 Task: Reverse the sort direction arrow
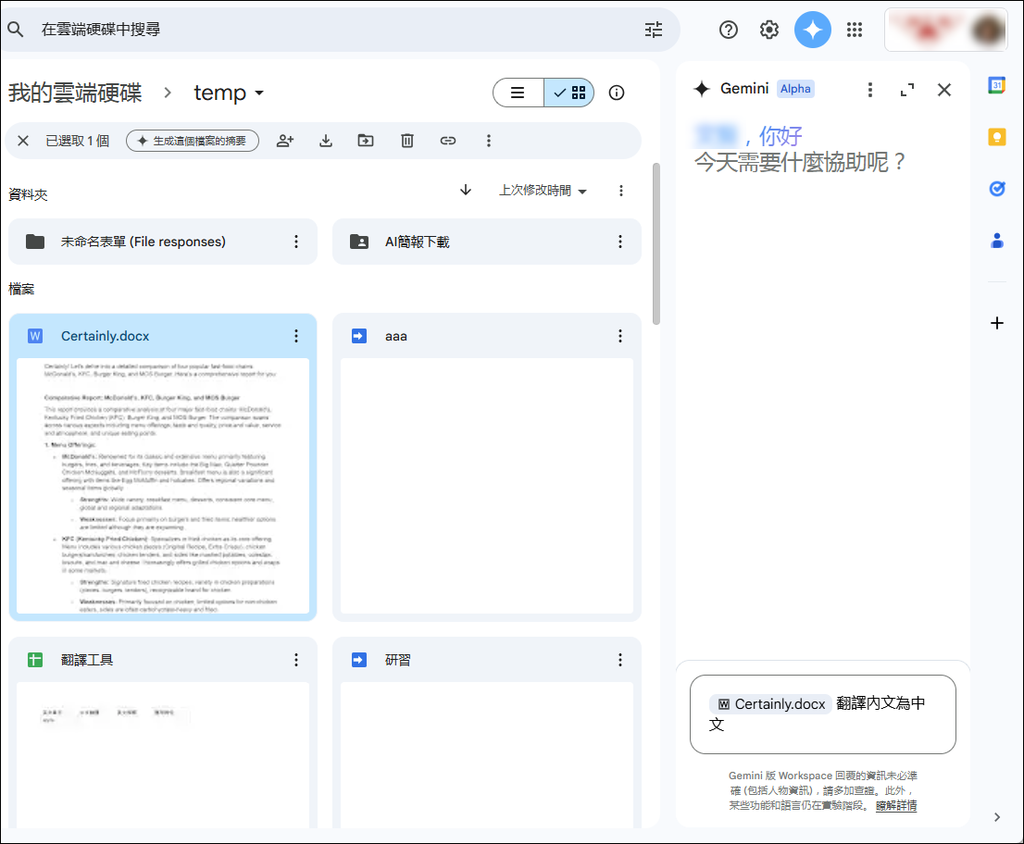466,190
